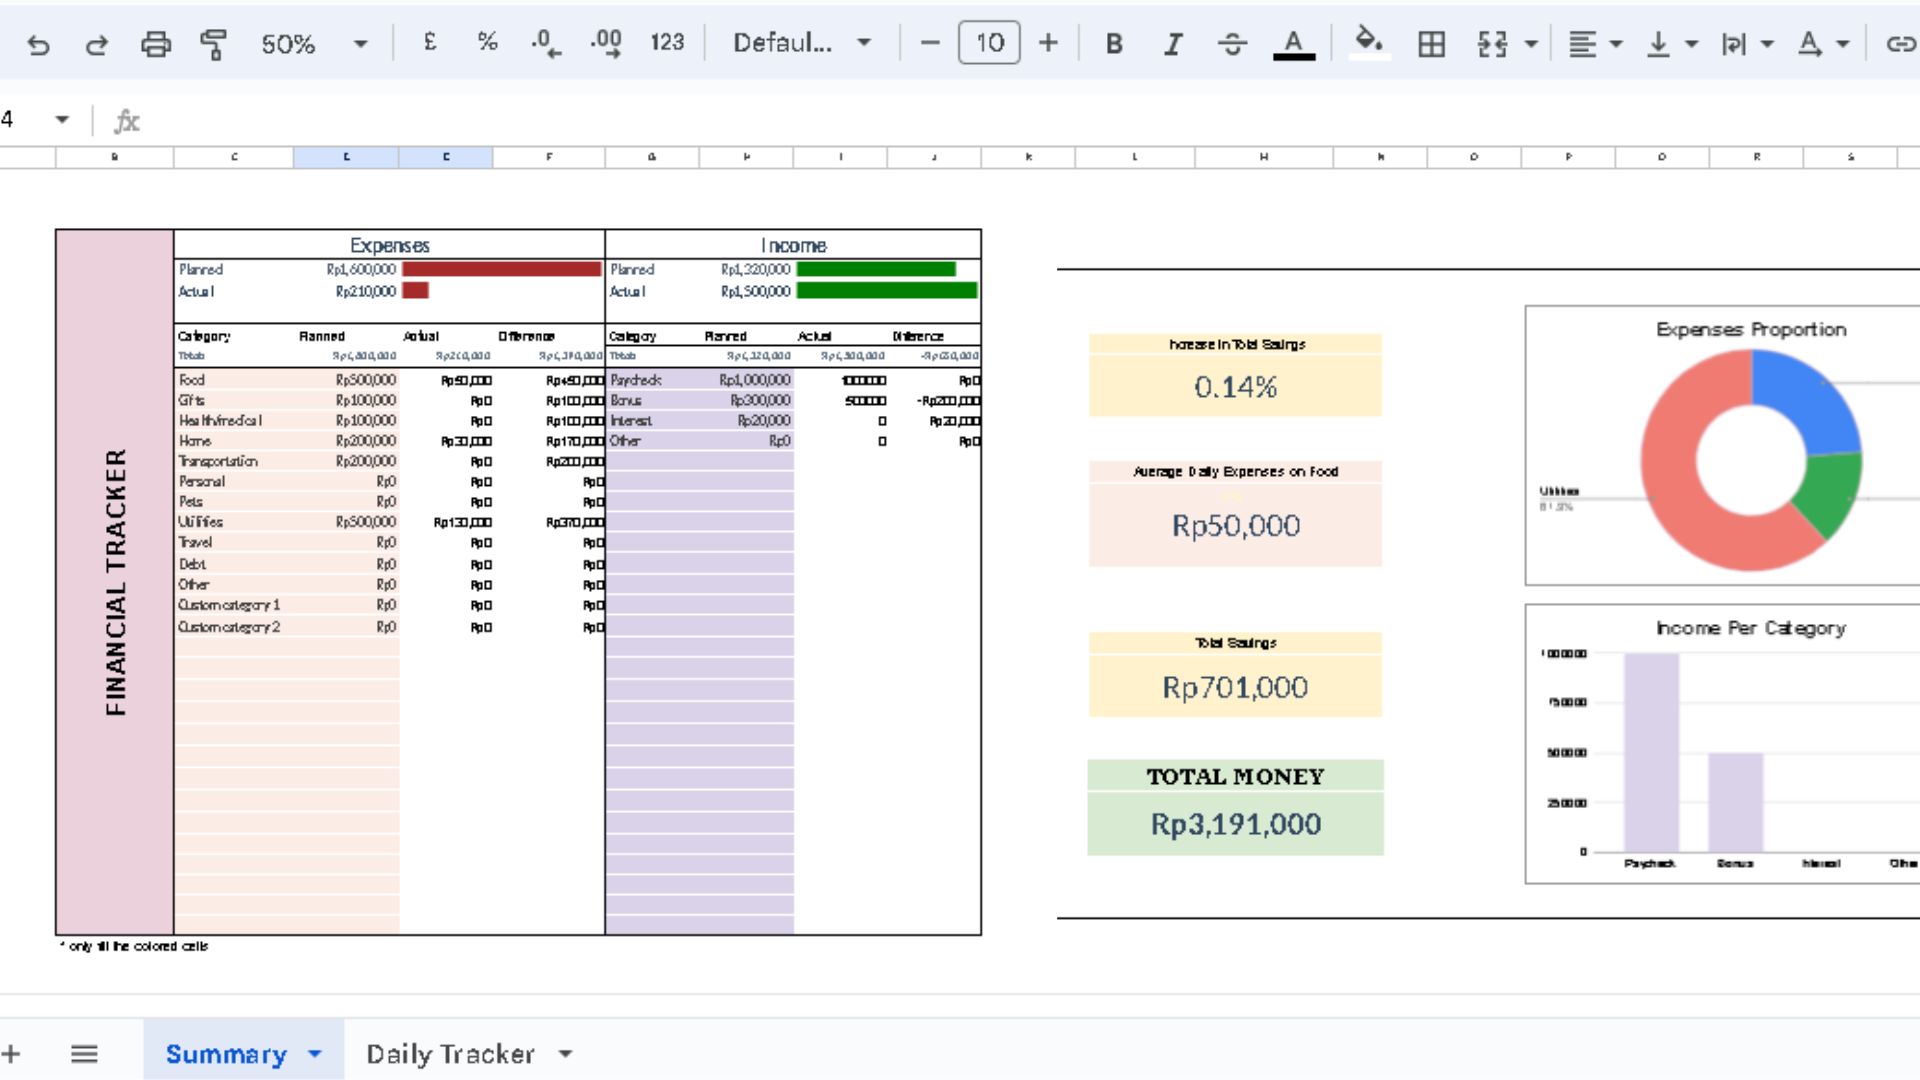
Task: Insert a link
Action: pos(1900,44)
